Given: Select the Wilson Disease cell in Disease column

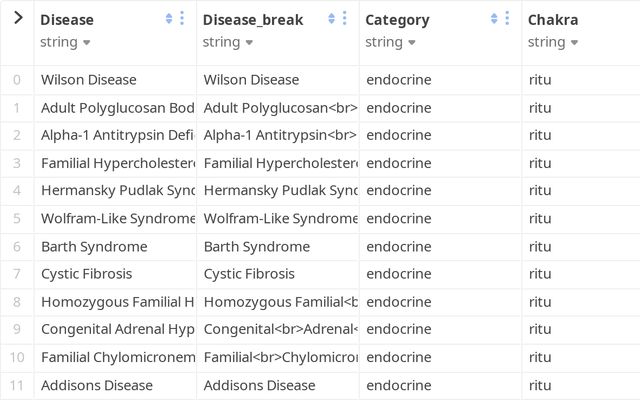Looking at the screenshot, I should tap(88, 80).
